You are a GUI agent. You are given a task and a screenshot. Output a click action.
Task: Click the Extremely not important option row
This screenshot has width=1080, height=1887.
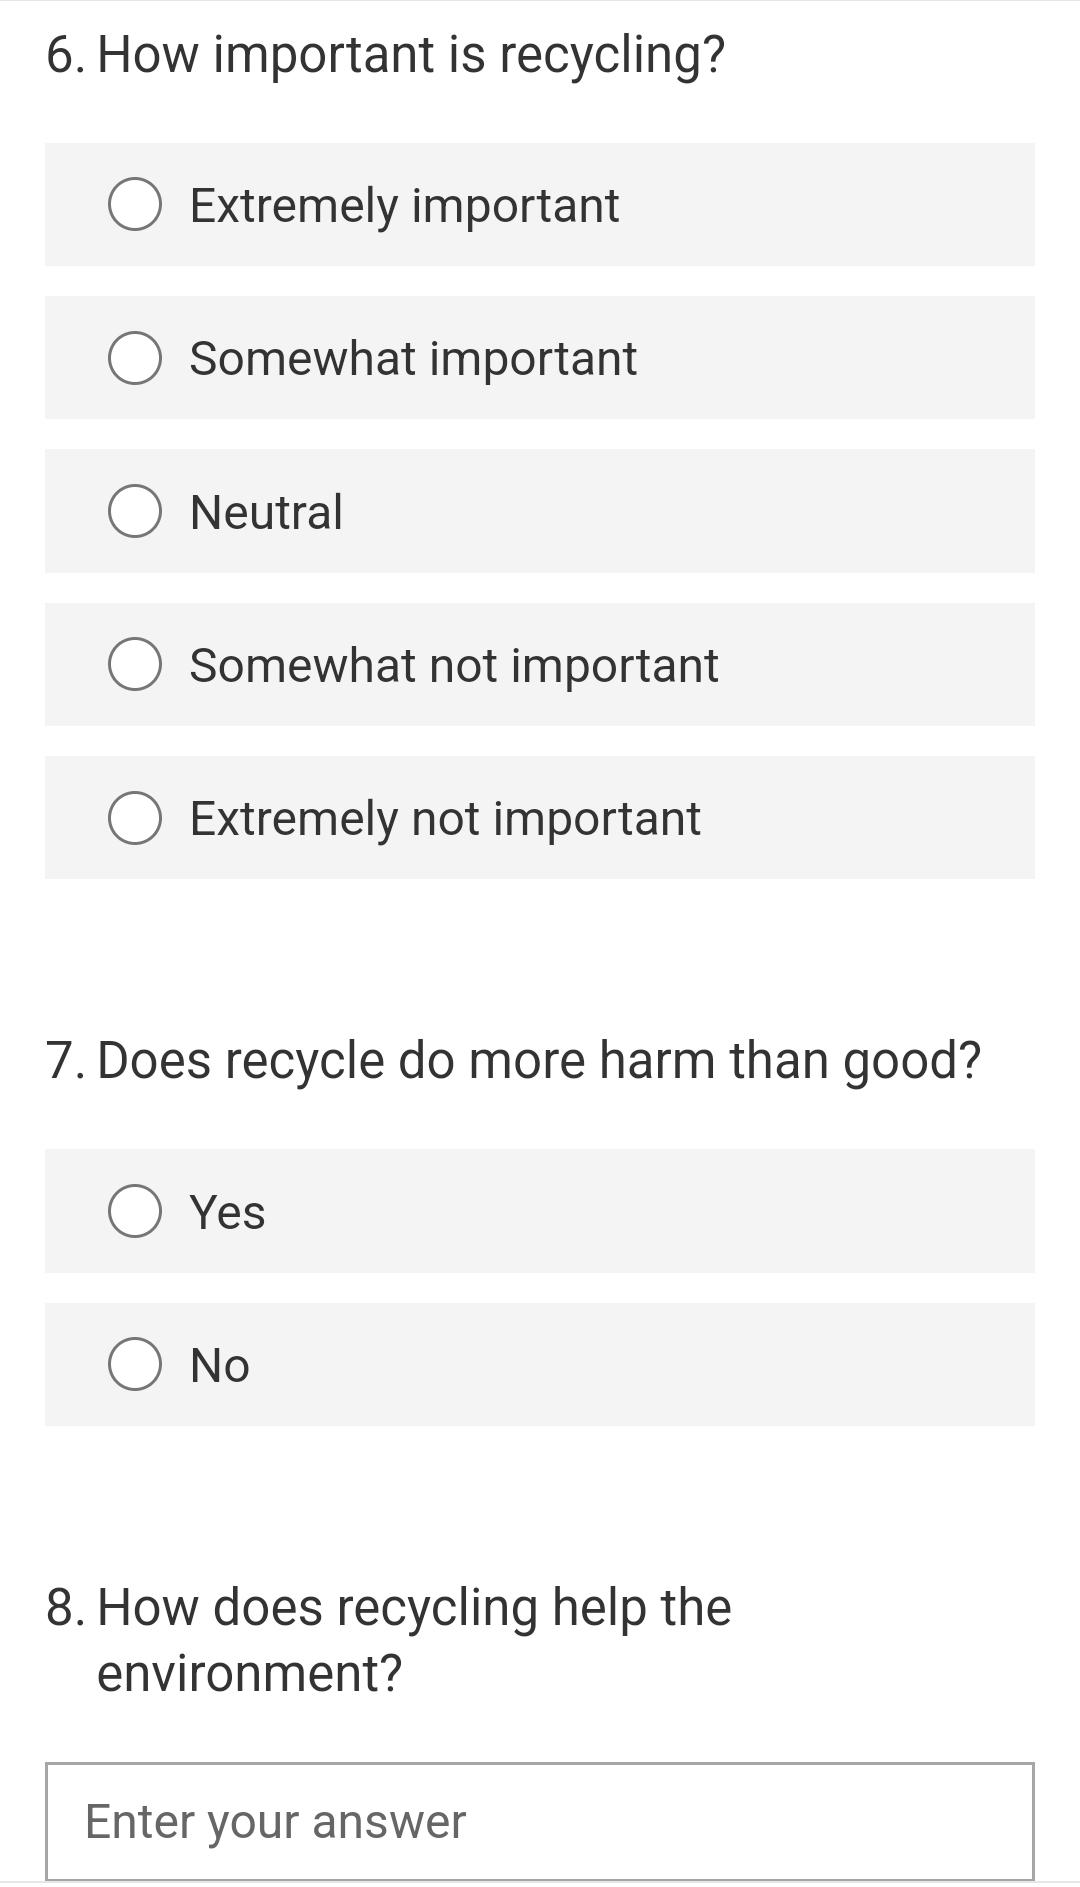(540, 817)
